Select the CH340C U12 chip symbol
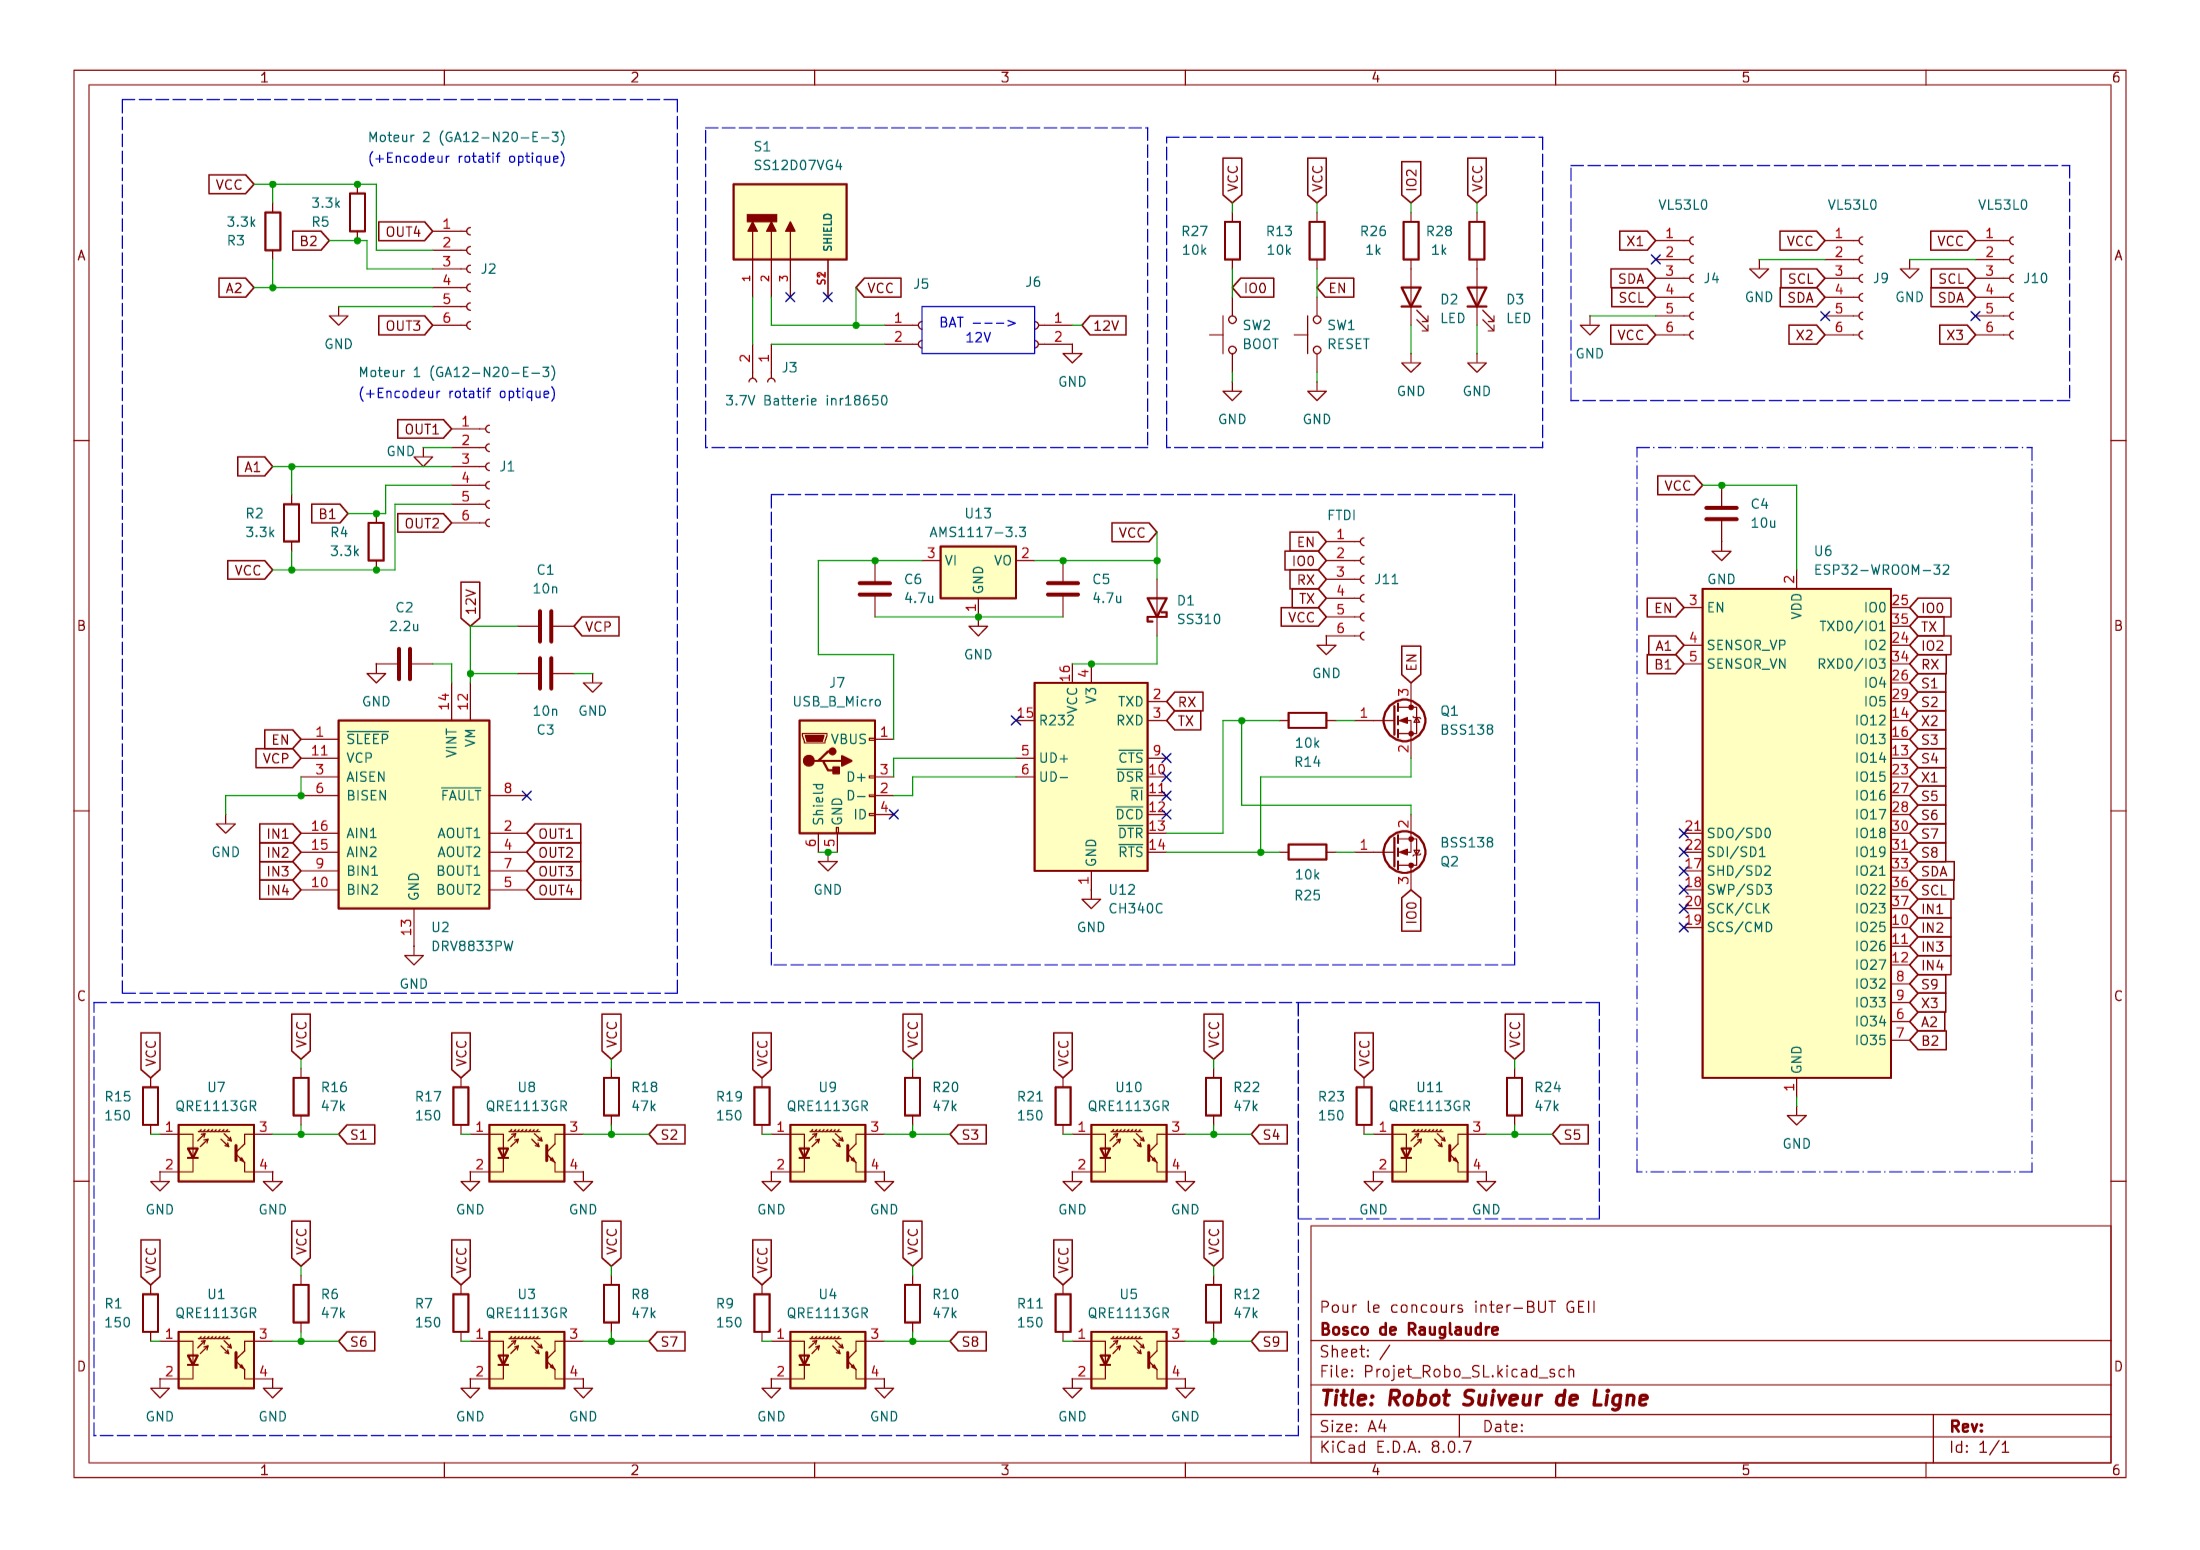The image size is (2200, 1550). tap(1090, 777)
